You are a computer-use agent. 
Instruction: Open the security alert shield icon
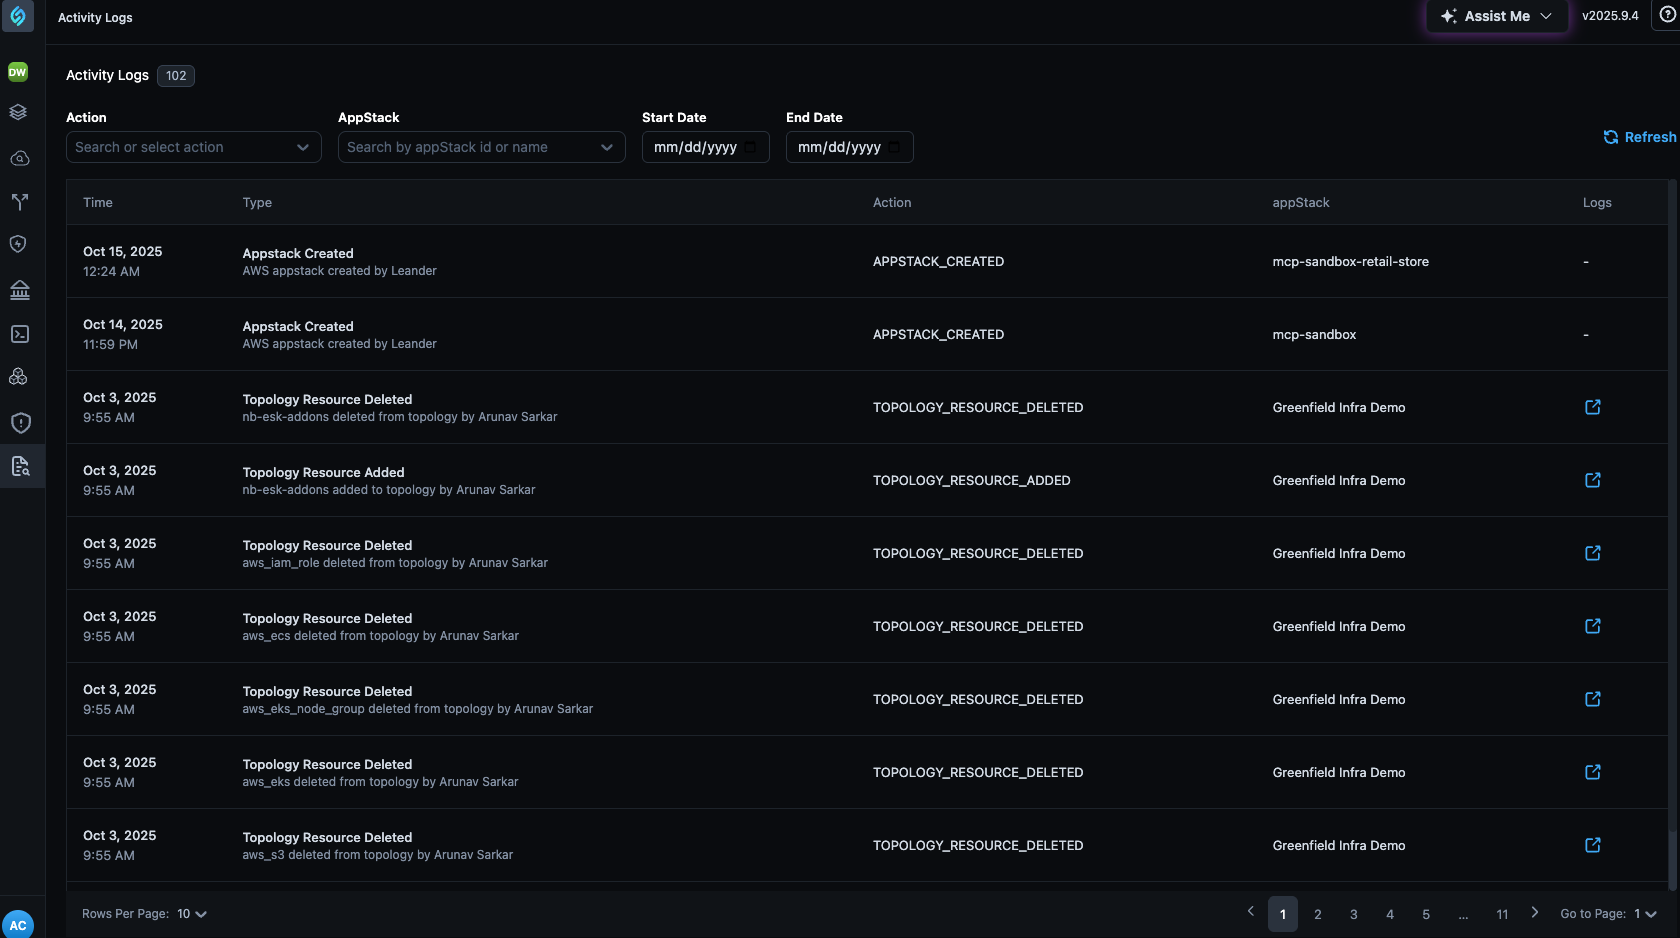18,422
